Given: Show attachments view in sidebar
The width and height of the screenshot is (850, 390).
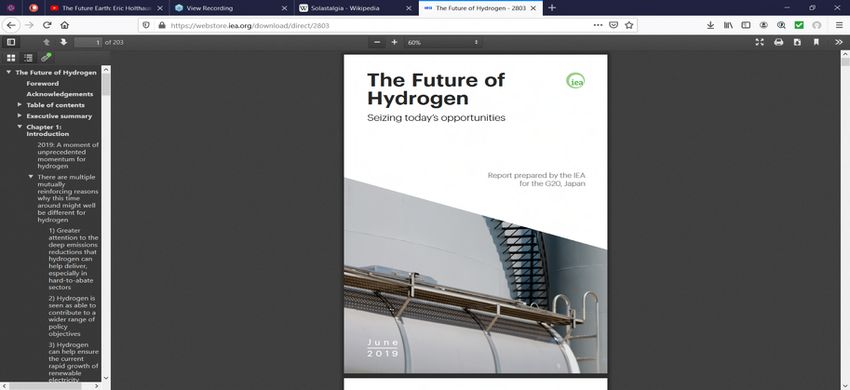Looking at the screenshot, I should [x=46, y=57].
